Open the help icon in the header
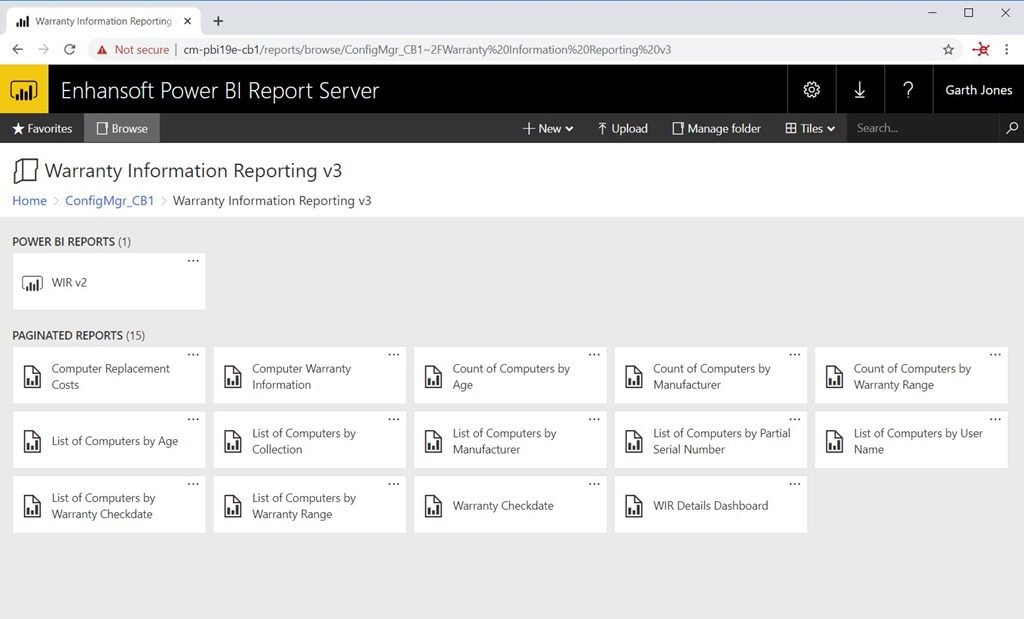This screenshot has height=619, width=1024. point(908,89)
